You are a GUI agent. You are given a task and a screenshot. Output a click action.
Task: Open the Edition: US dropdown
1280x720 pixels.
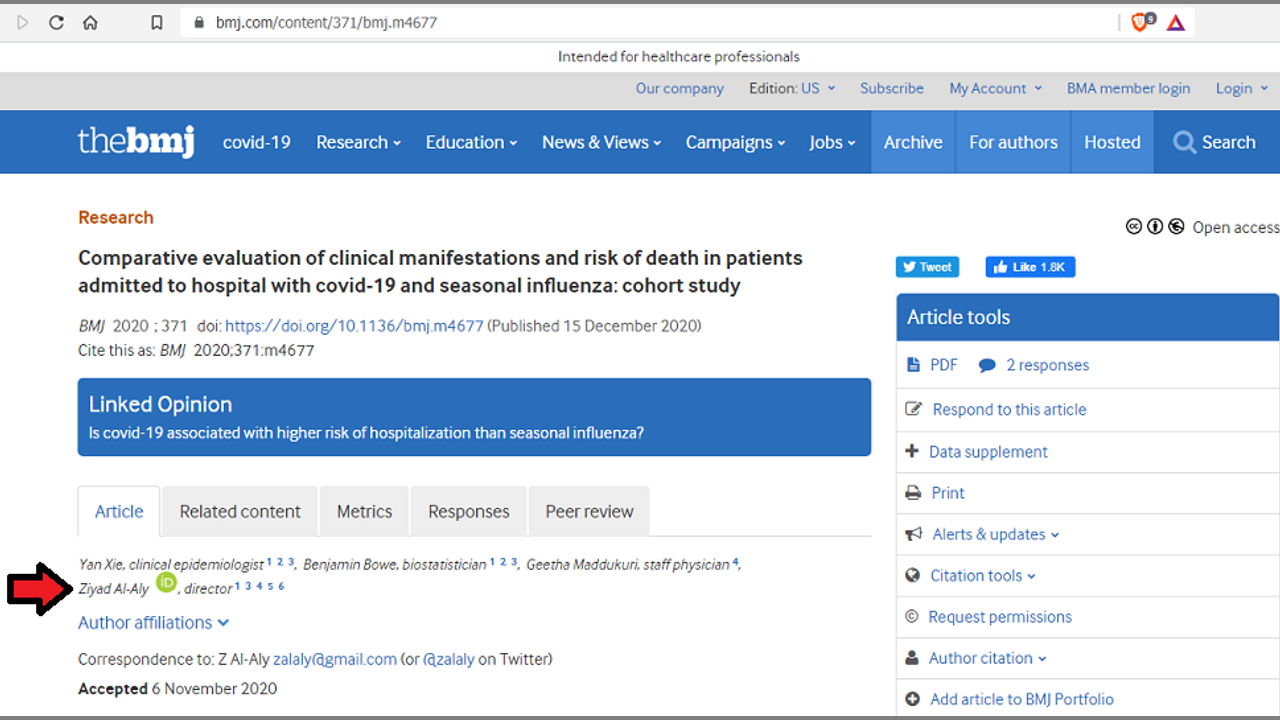click(792, 88)
